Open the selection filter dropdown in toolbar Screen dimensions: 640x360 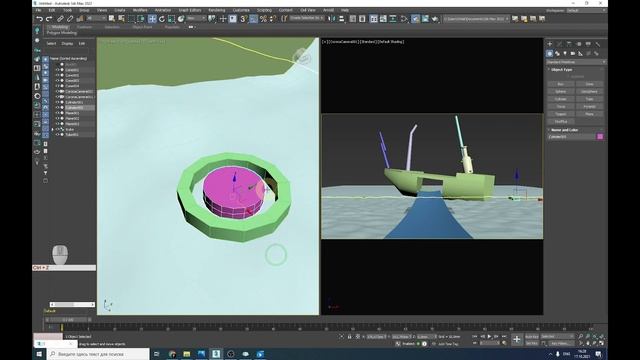pos(96,18)
